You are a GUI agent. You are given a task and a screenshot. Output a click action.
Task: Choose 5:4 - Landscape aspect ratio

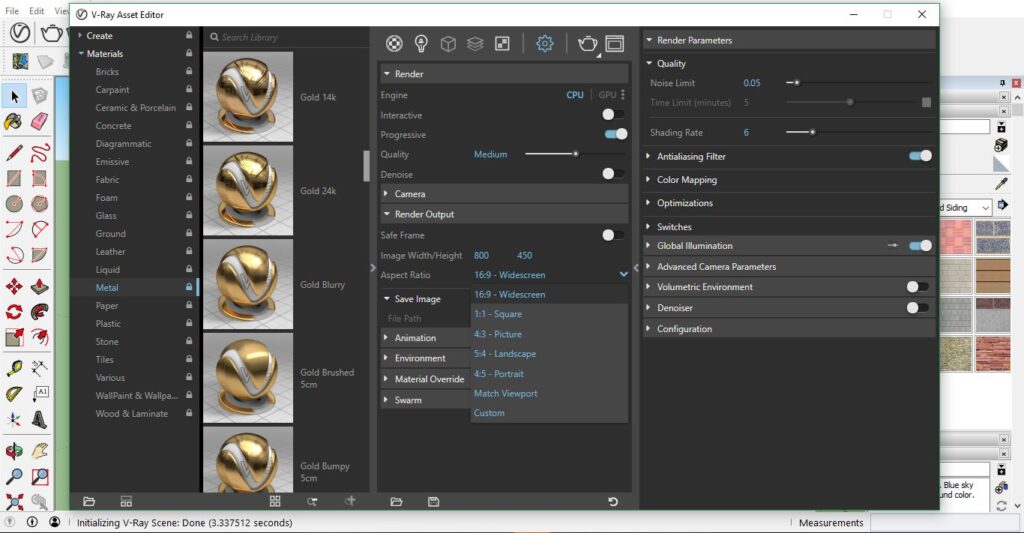549,353
